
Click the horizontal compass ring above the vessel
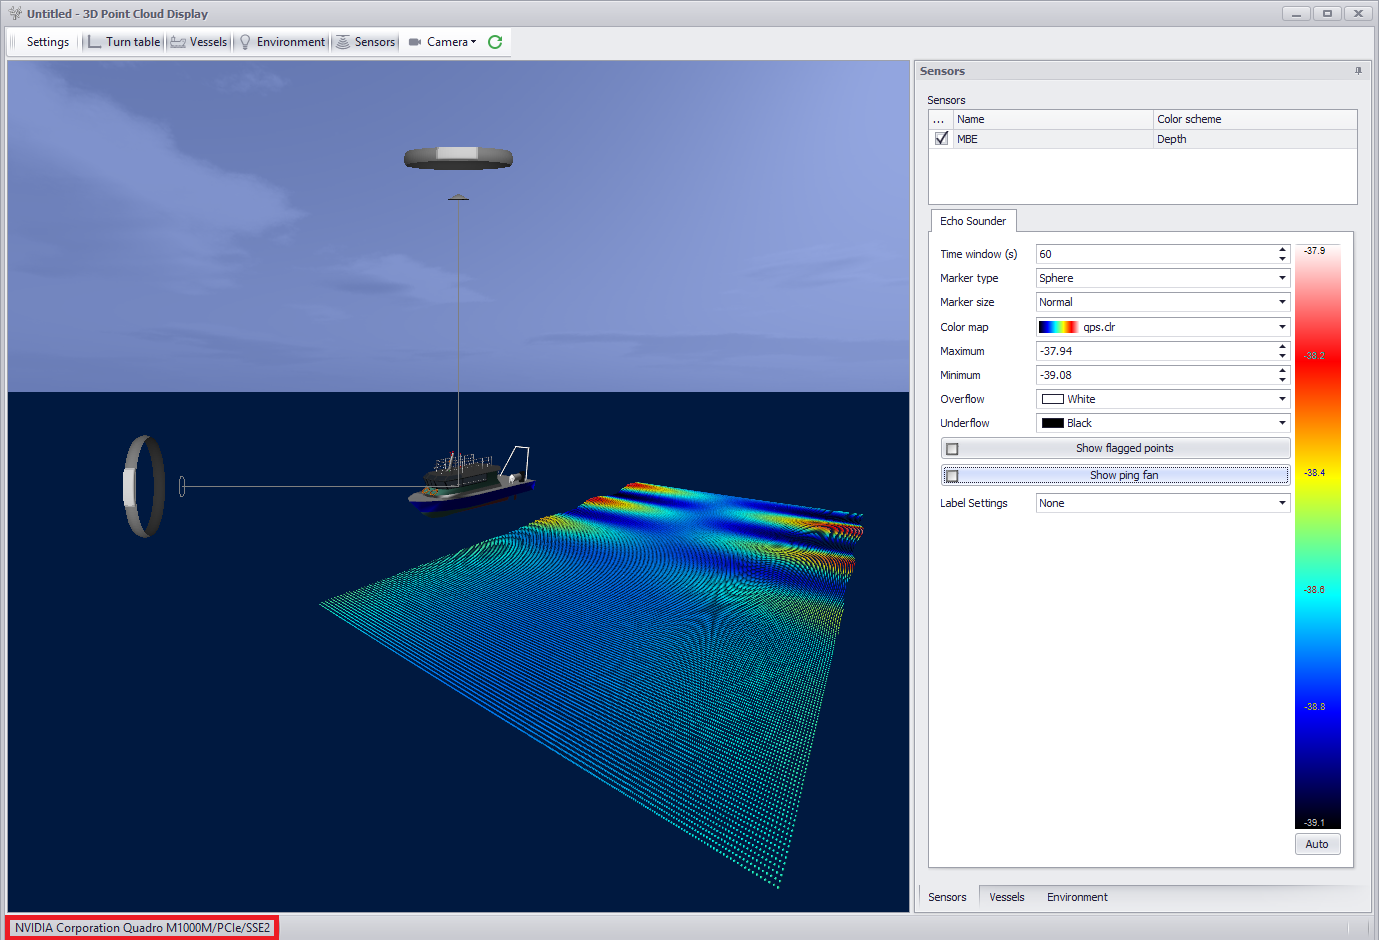click(x=458, y=158)
